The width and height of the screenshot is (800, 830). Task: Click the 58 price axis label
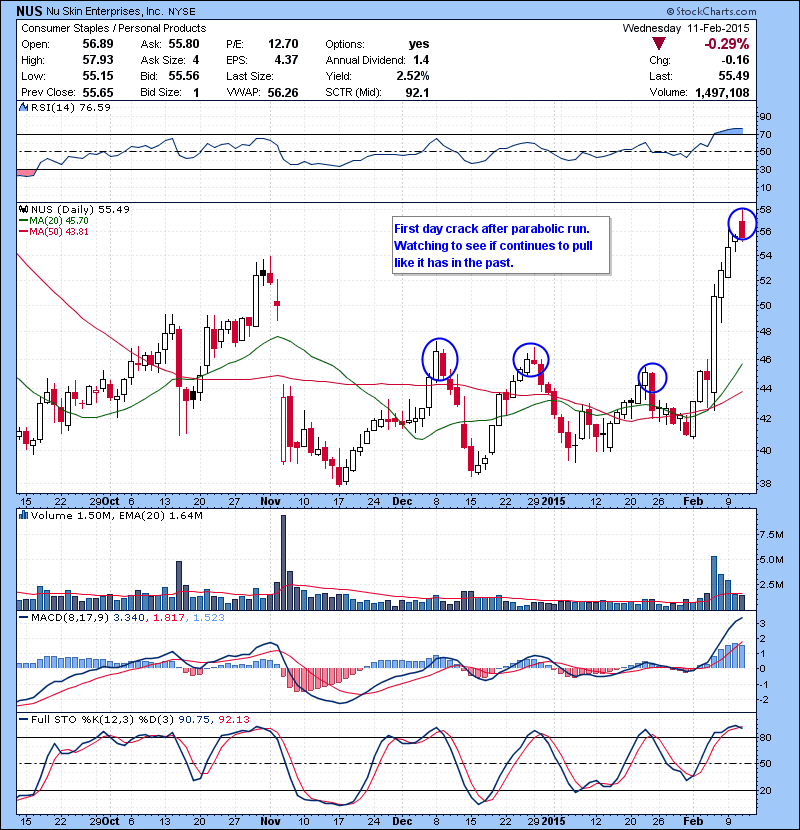coord(766,210)
